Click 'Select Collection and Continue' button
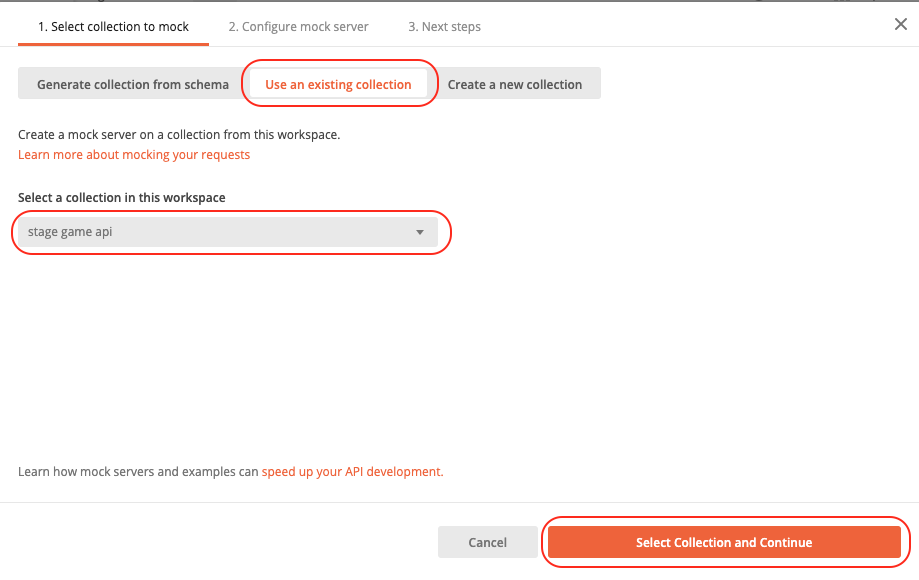This screenshot has width=919, height=580. (x=724, y=543)
